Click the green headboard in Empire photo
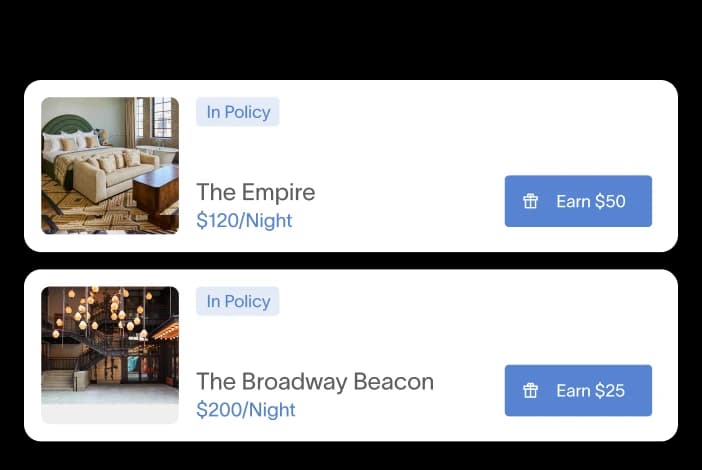Screen dimensions: 702x470 tap(68, 125)
